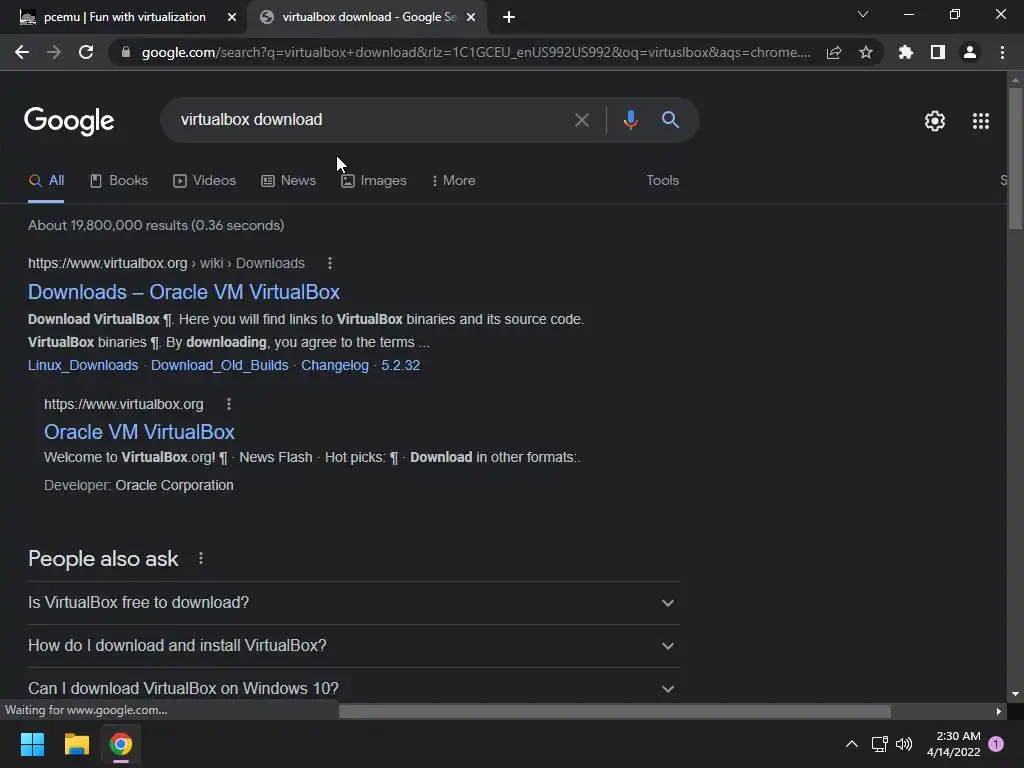The width and height of the screenshot is (1024, 768).
Task: Open the Windows Start menu
Action: pos(32,744)
